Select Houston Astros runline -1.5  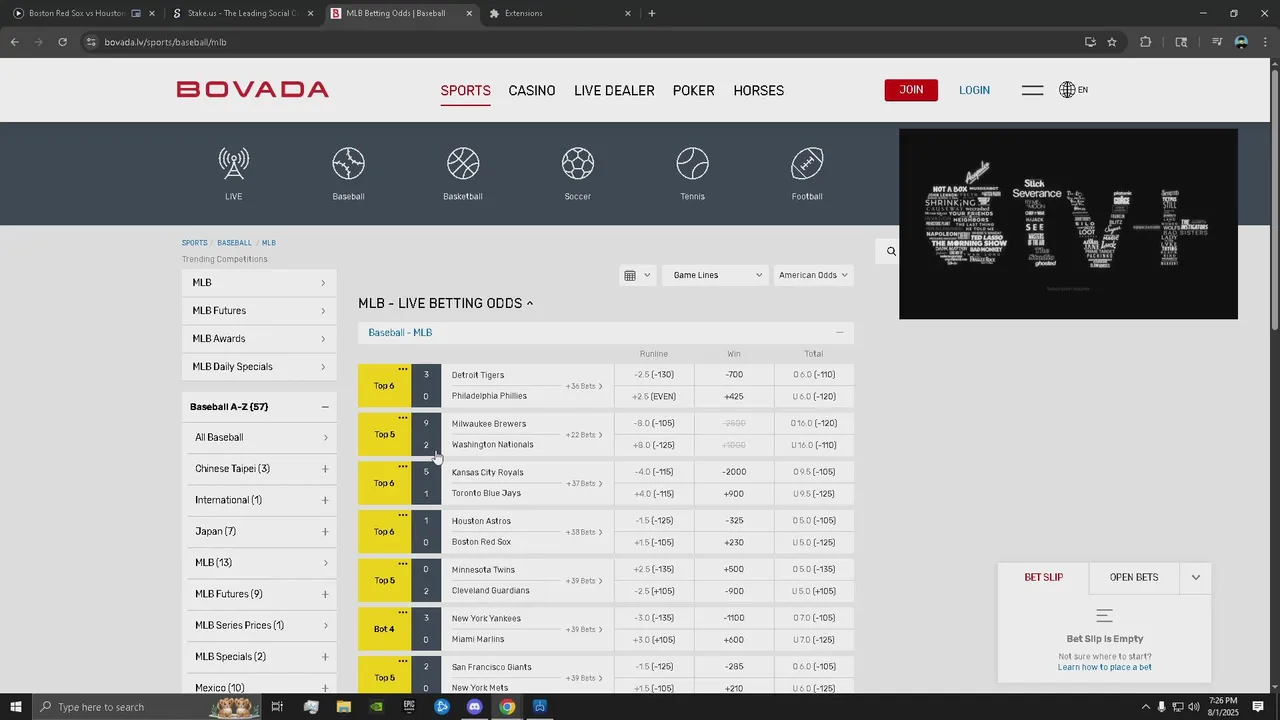654,521
